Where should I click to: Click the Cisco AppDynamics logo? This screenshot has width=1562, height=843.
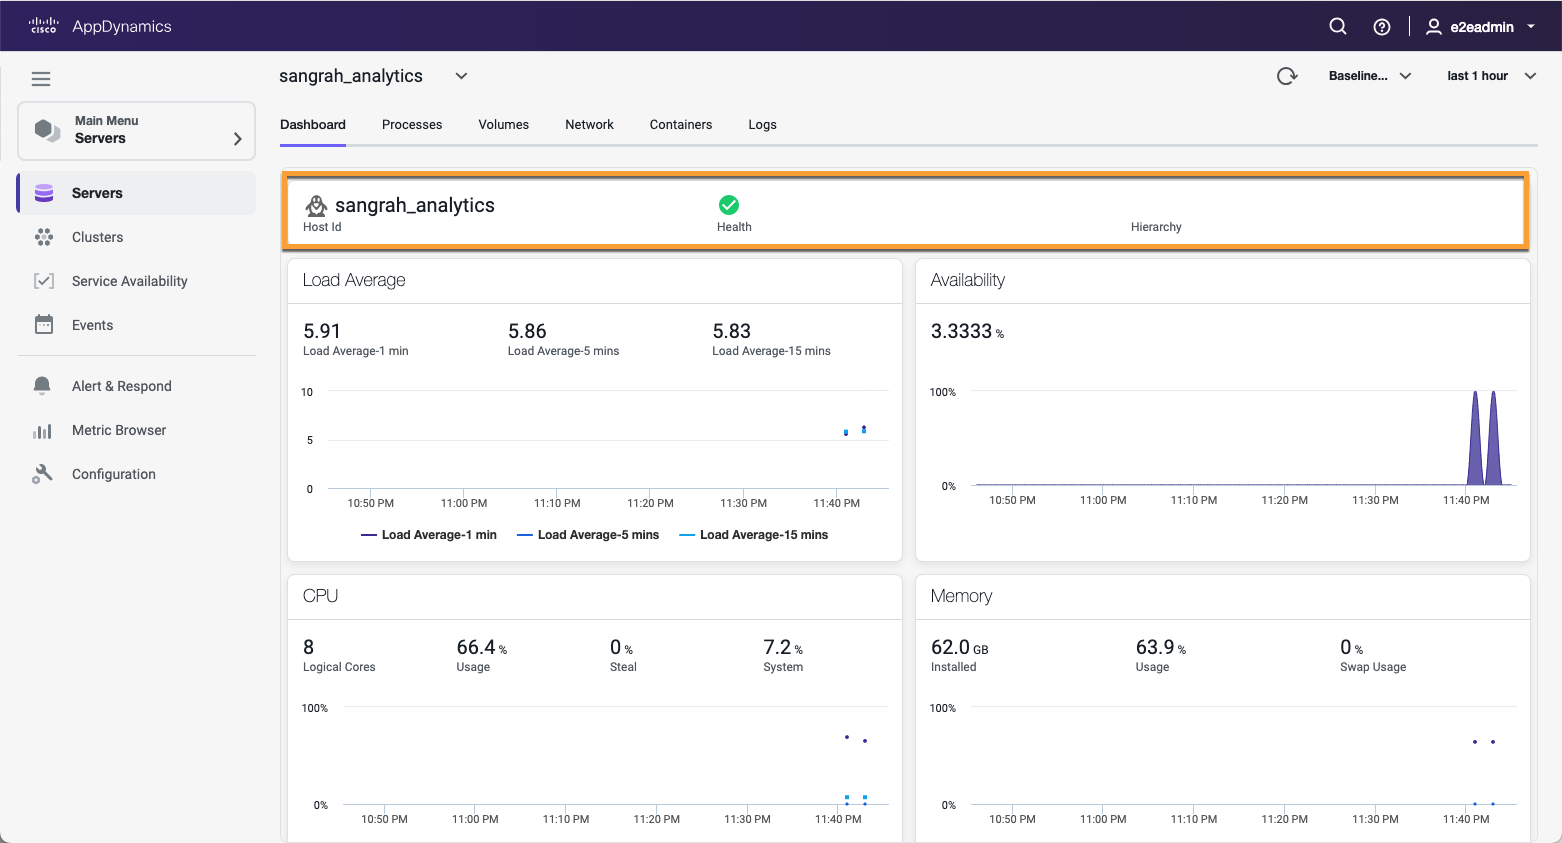point(100,26)
